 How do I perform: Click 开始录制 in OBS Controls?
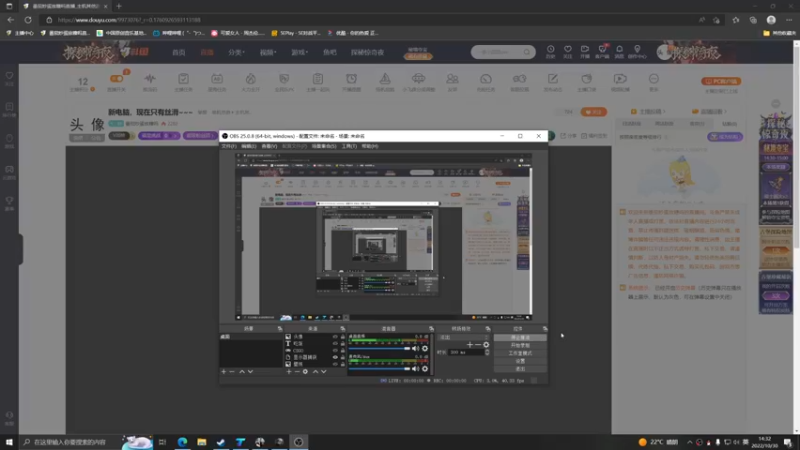(x=520, y=345)
